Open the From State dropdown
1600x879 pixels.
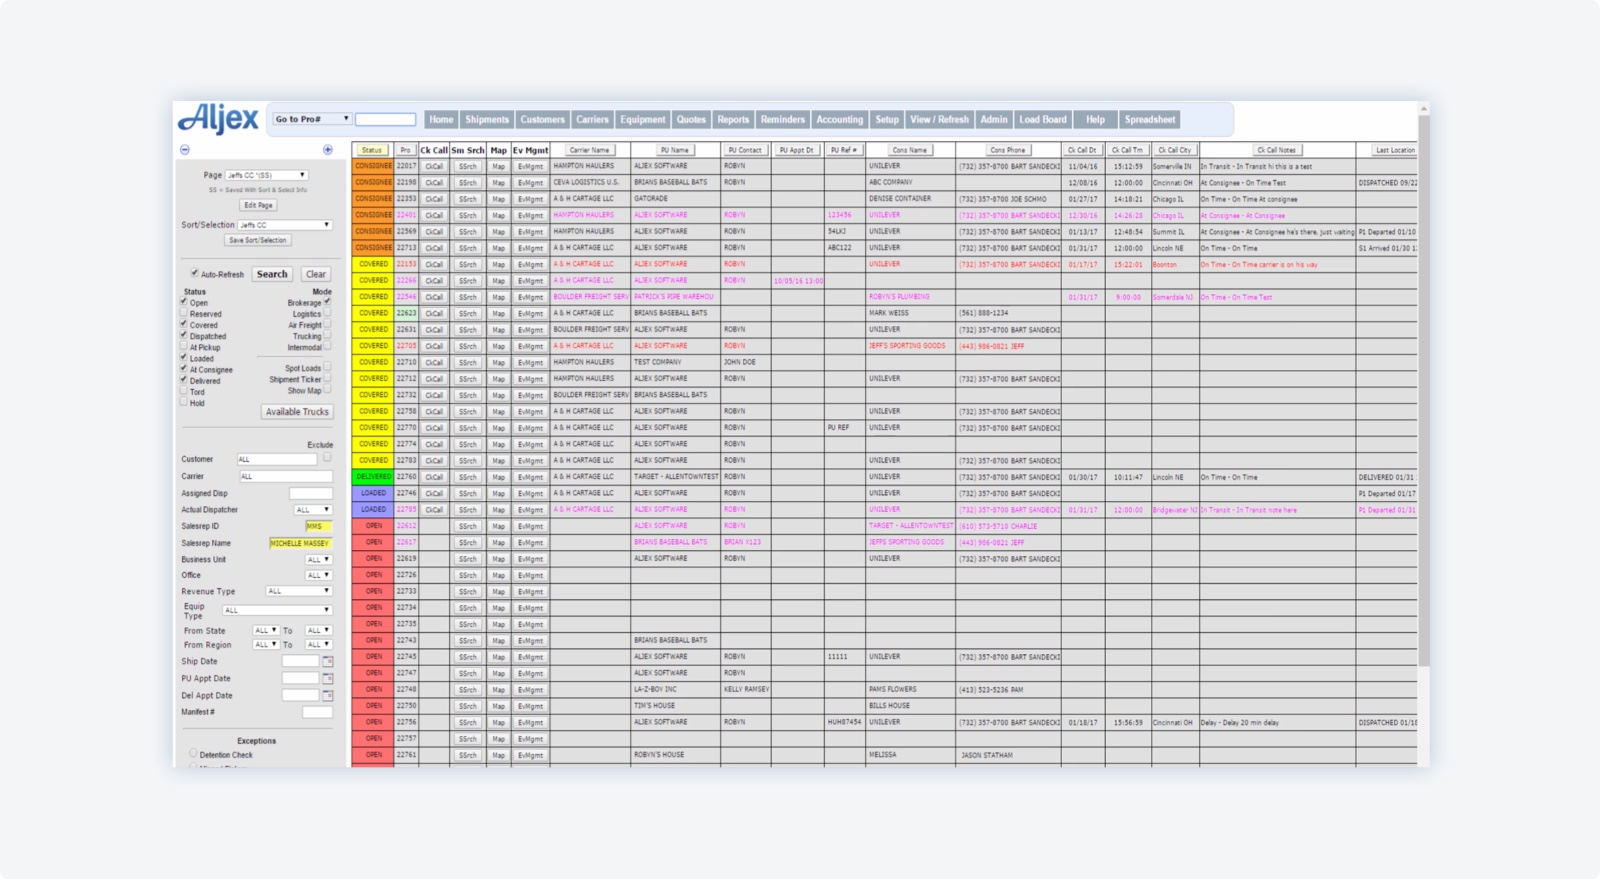[265, 631]
